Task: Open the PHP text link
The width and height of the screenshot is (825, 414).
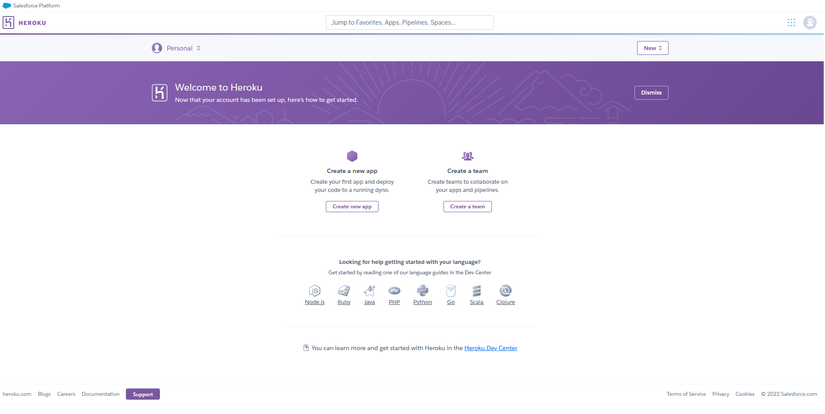Action: (x=394, y=302)
